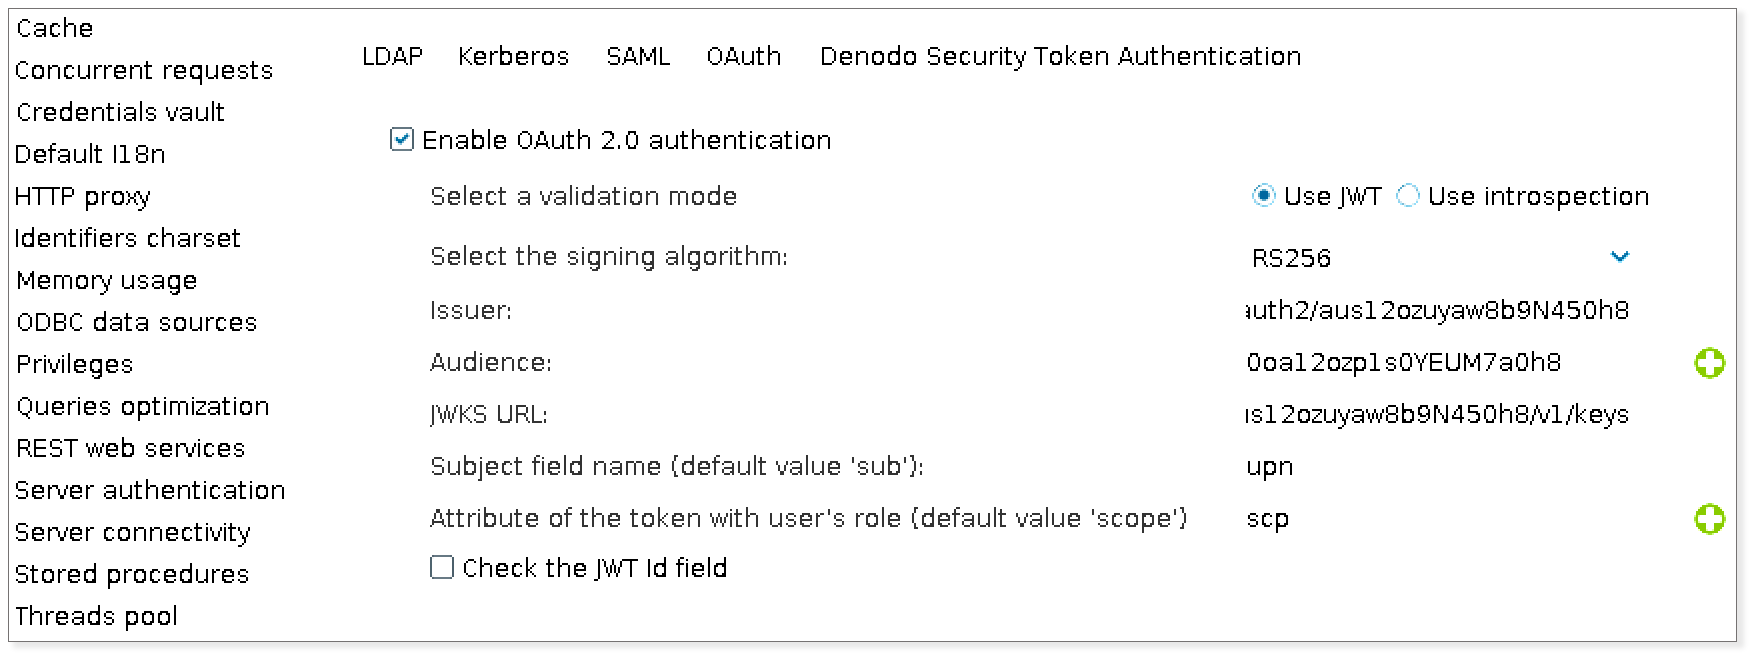Select the Use introspection validation mode
Screen dimensions: 1755x657
(1409, 196)
